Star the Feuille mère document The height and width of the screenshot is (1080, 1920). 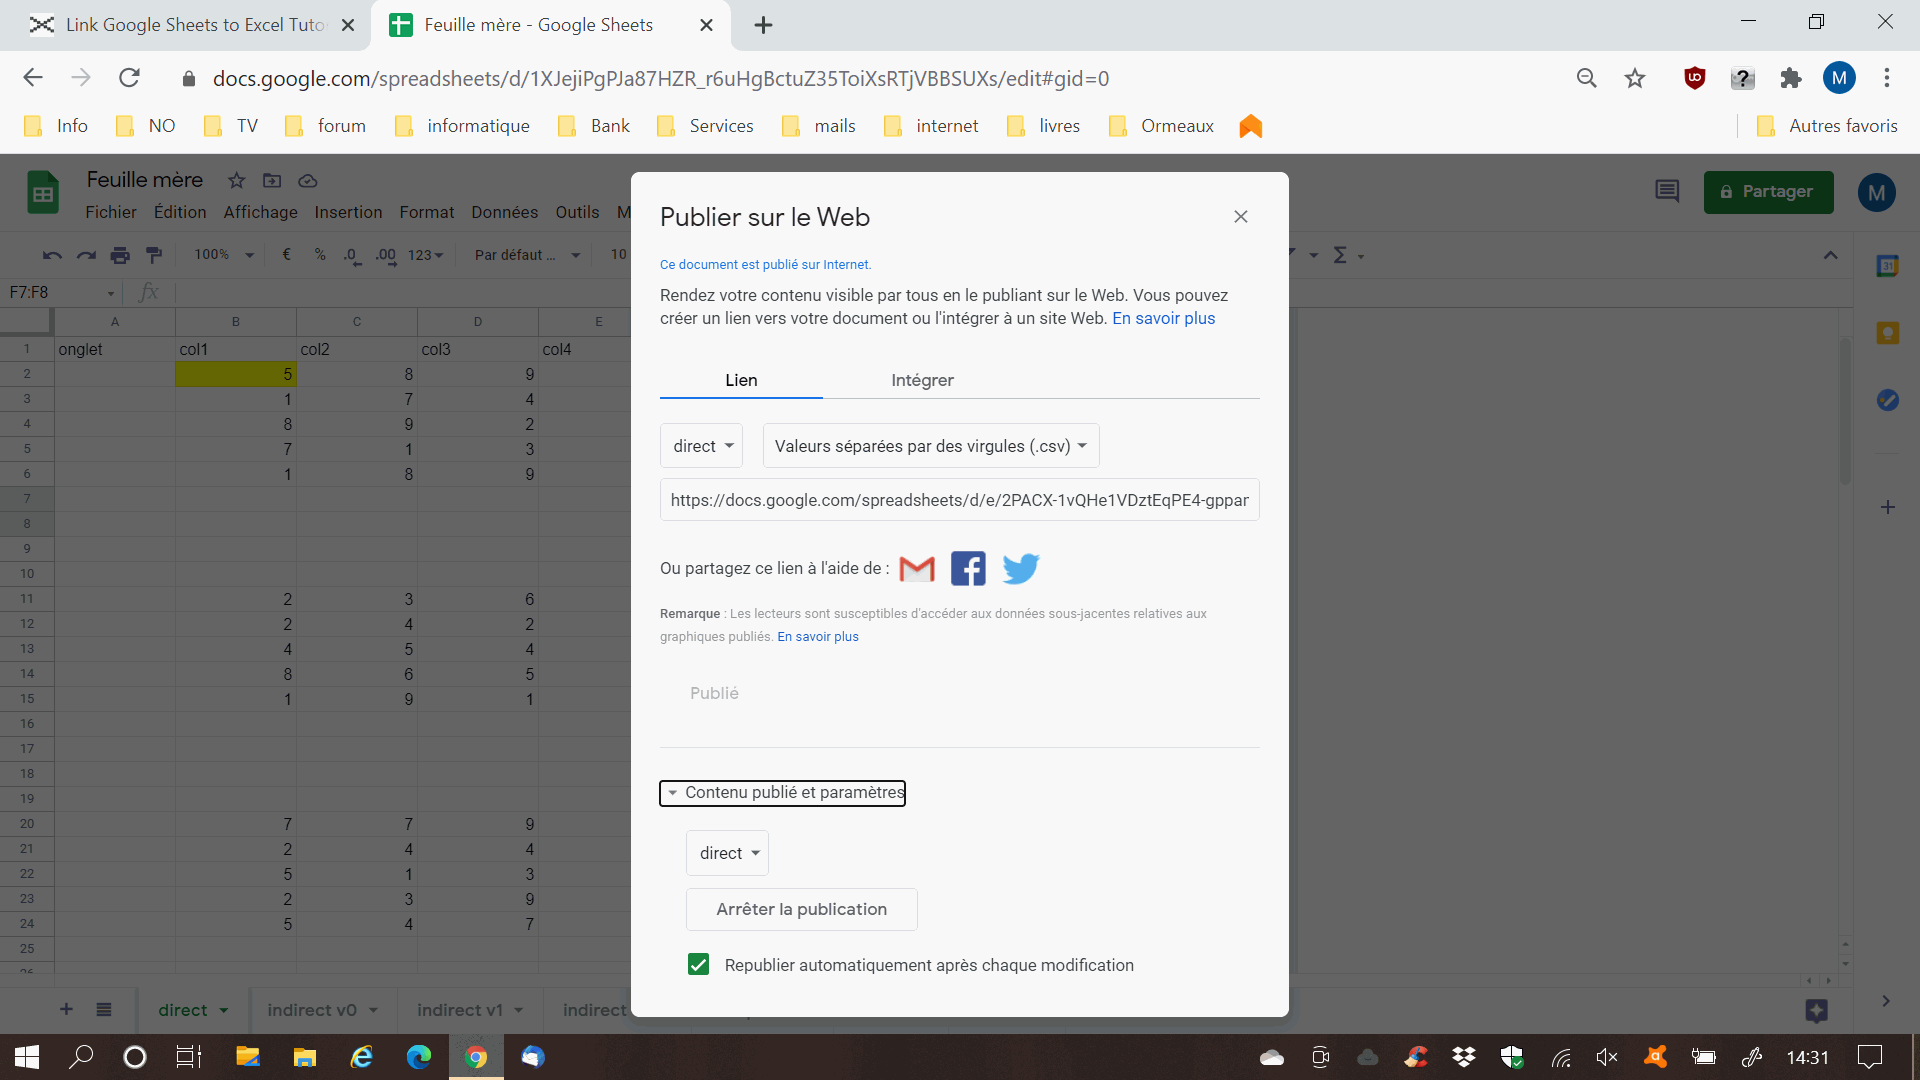coord(236,180)
